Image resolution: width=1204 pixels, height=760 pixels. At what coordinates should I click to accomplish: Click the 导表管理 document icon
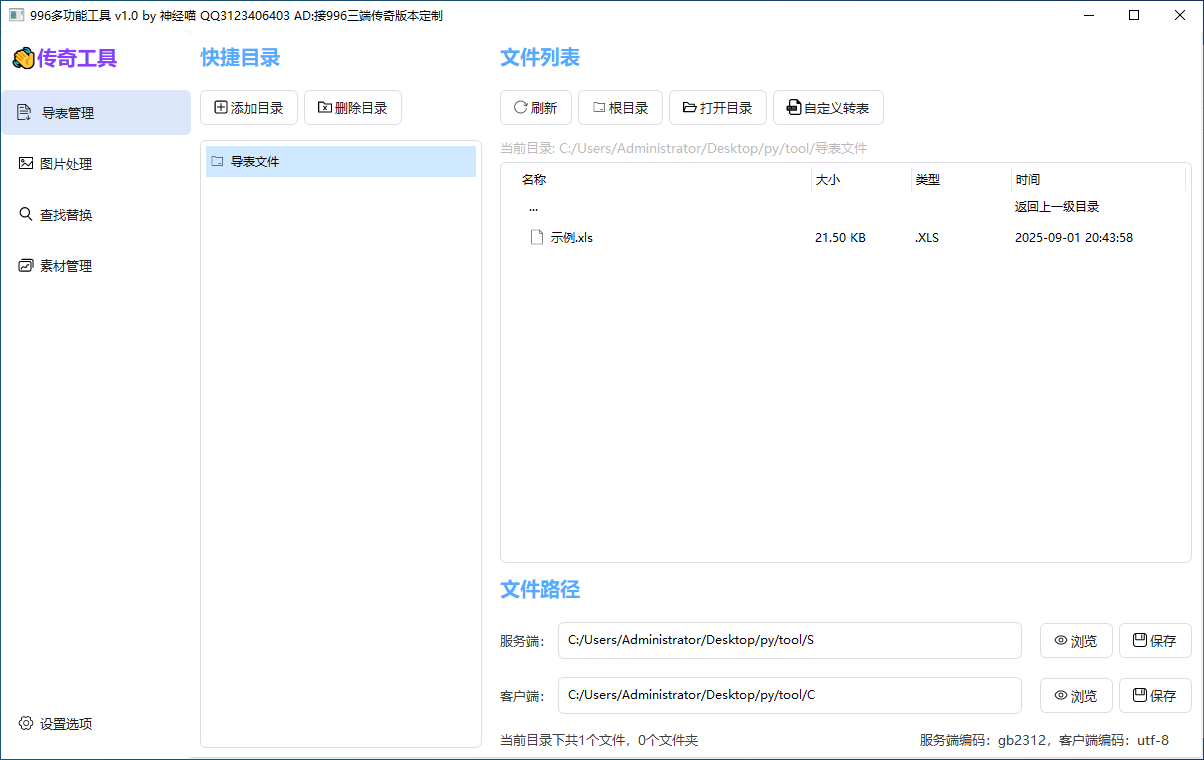(25, 113)
